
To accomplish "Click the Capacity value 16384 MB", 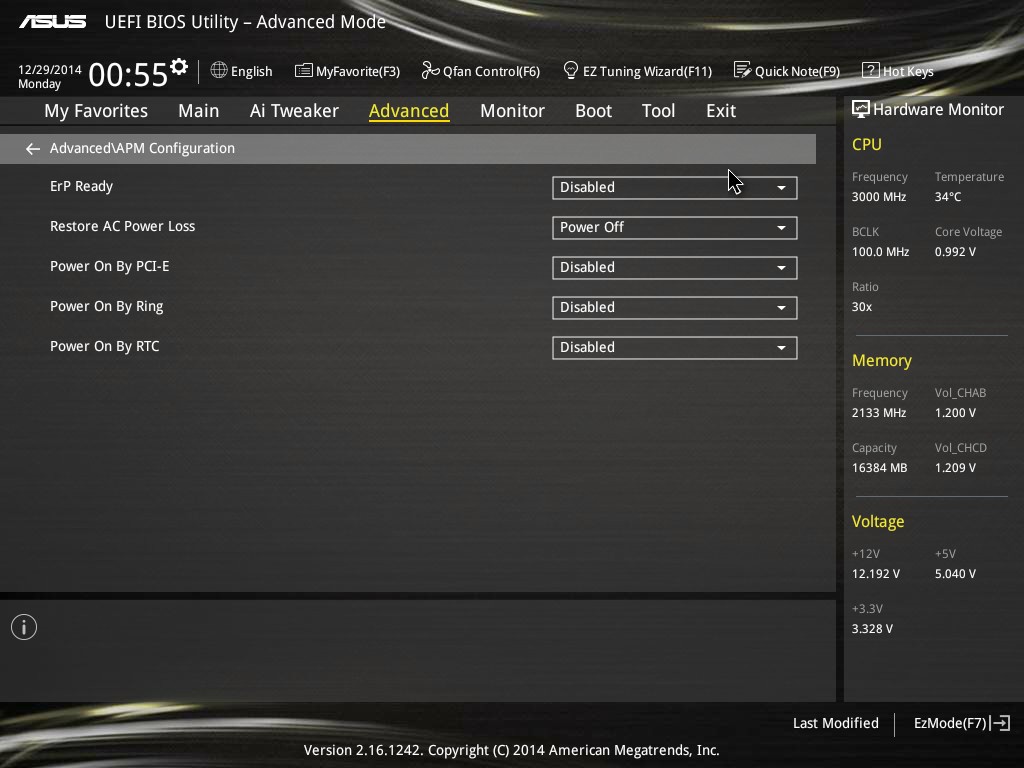I will coord(879,468).
